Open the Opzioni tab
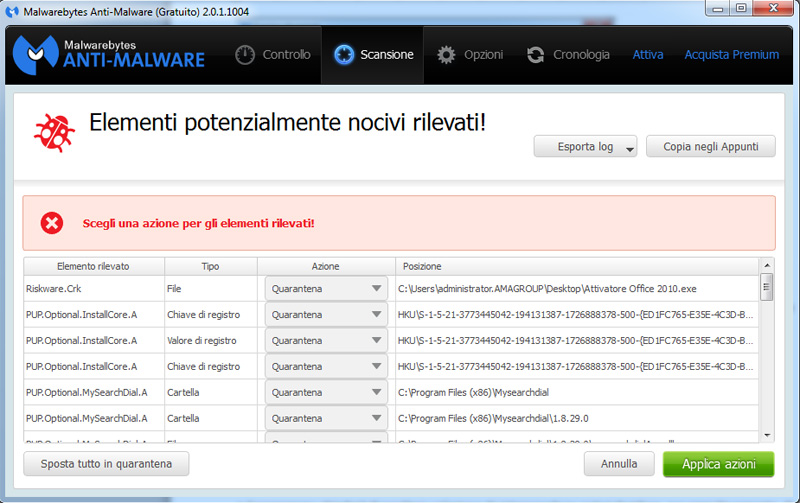 (470, 55)
